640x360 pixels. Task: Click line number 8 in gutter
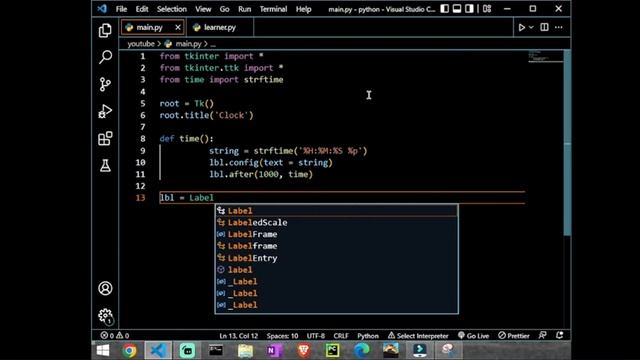click(x=142, y=139)
